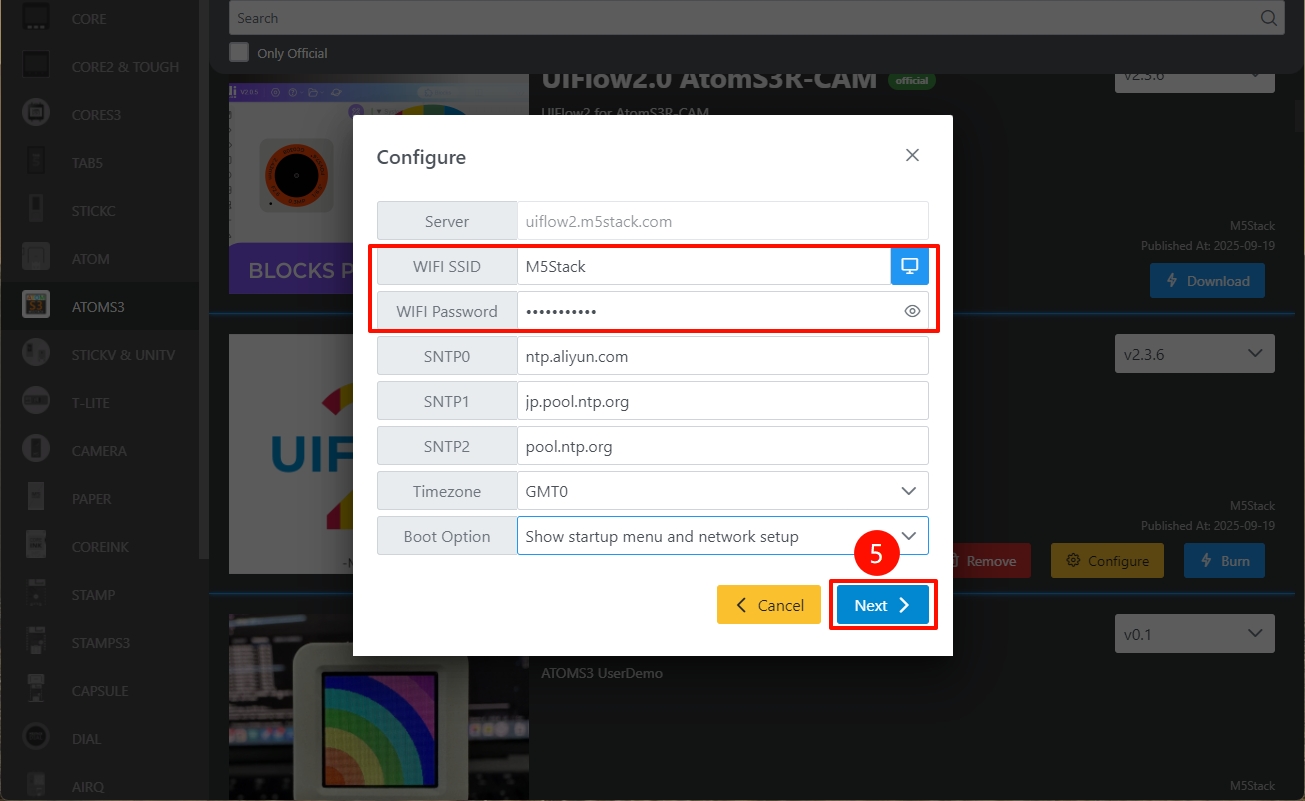The image size is (1305, 801).
Task: Open the second firmware v2.3.6 dropdown
Action: coord(1194,354)
